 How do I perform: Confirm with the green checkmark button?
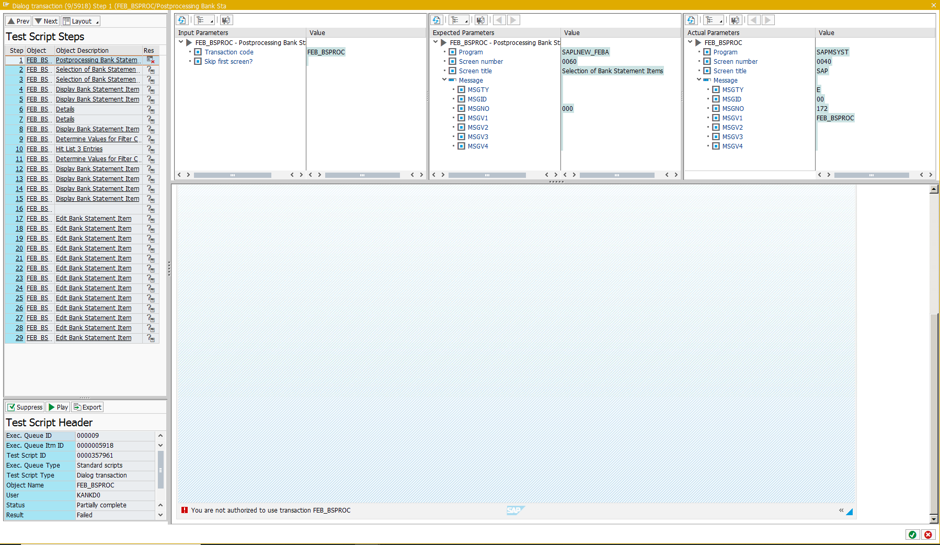912,535
